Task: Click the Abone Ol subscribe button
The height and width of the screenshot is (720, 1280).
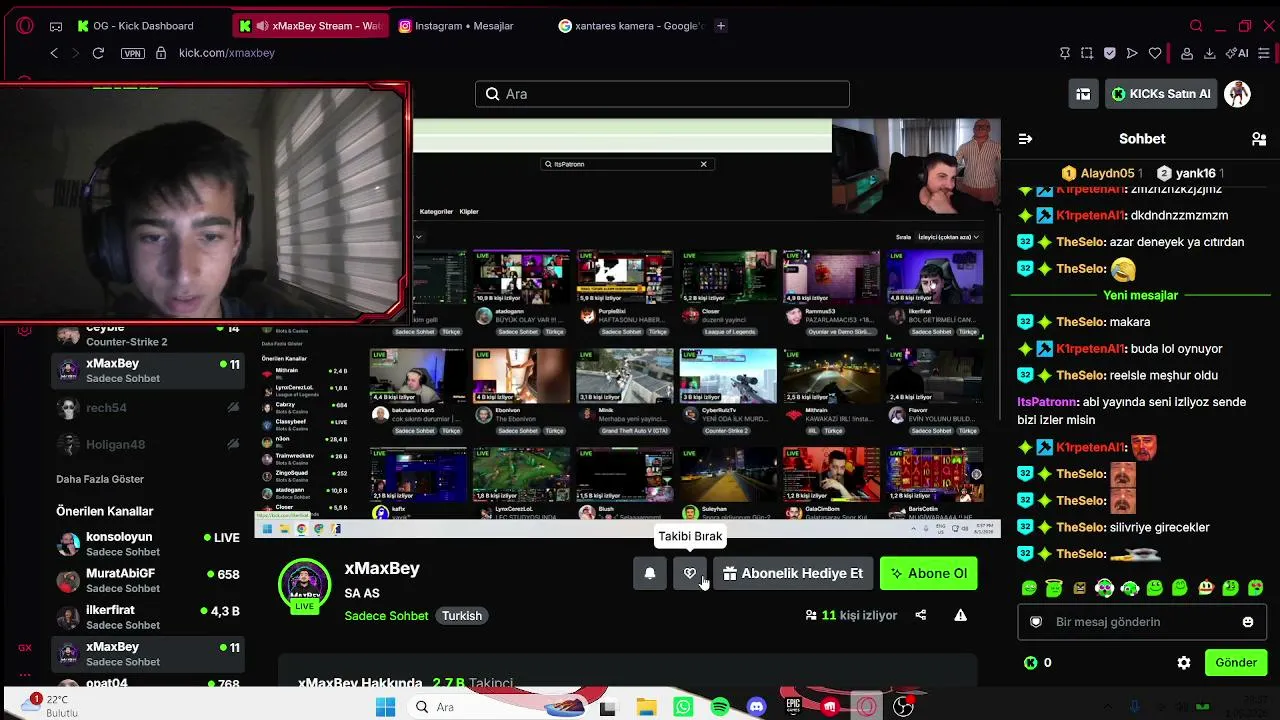Action: [929, 574]
